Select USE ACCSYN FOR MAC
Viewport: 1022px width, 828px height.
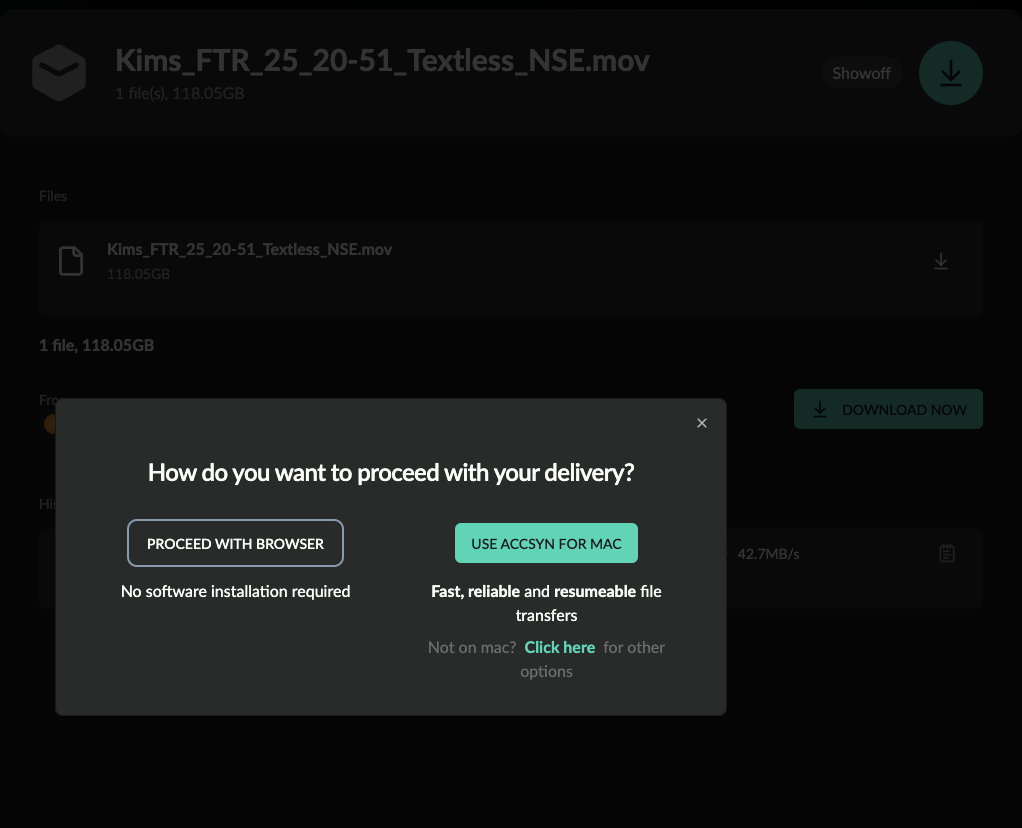pyautogui.click(x=546, y=543)
